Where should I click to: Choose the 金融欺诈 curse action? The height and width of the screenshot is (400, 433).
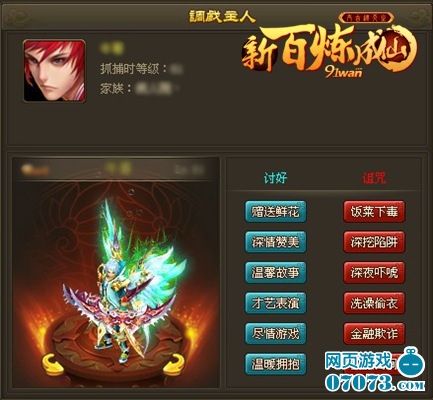(374, 333)
